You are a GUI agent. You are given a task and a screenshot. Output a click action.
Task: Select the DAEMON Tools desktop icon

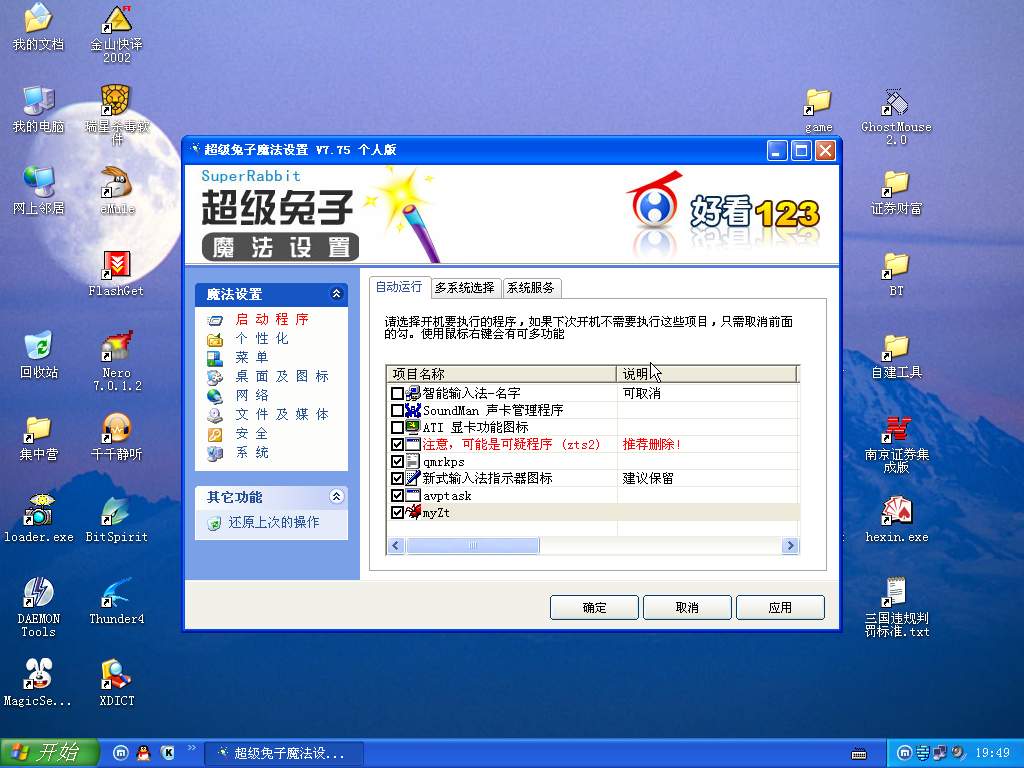(38, 607)
